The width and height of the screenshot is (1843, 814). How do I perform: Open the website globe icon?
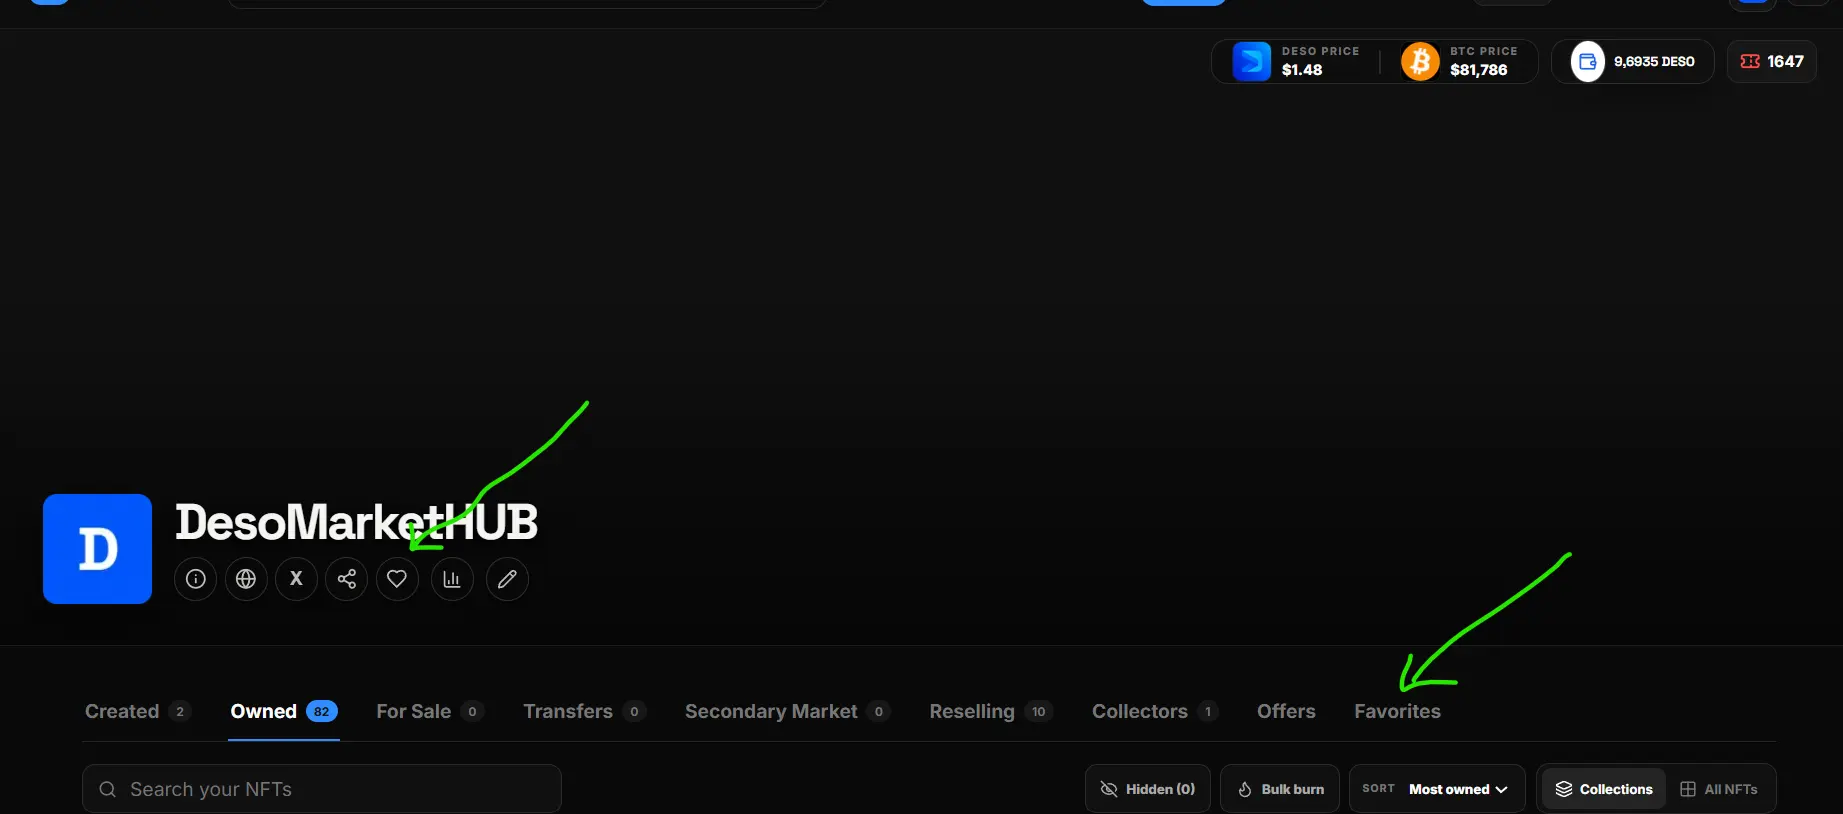pyautogui.click(x=246, y=579)
